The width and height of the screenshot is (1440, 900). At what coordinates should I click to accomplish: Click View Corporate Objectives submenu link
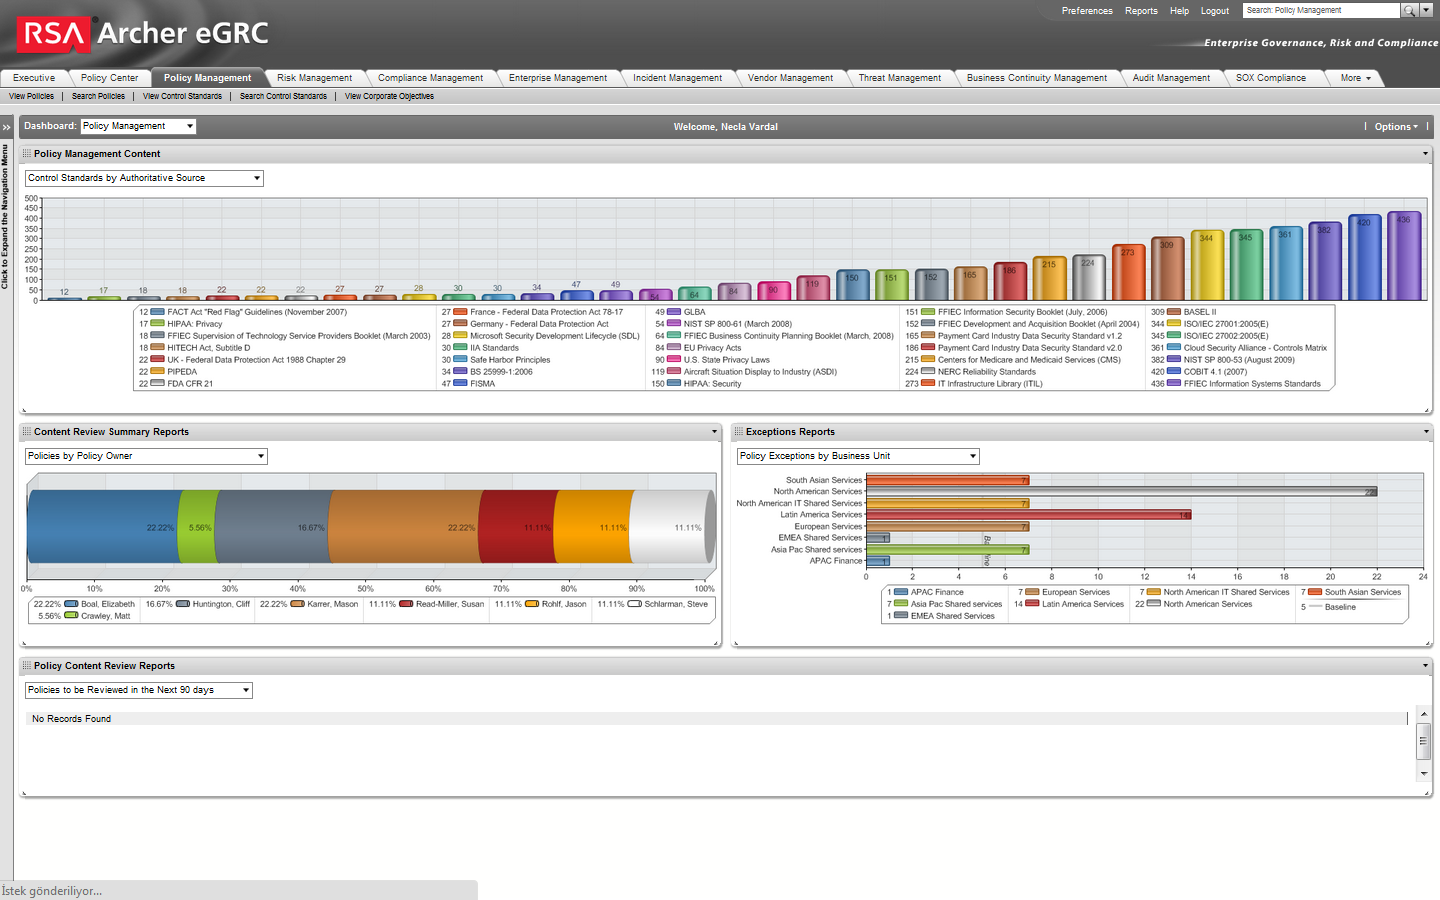389,97
